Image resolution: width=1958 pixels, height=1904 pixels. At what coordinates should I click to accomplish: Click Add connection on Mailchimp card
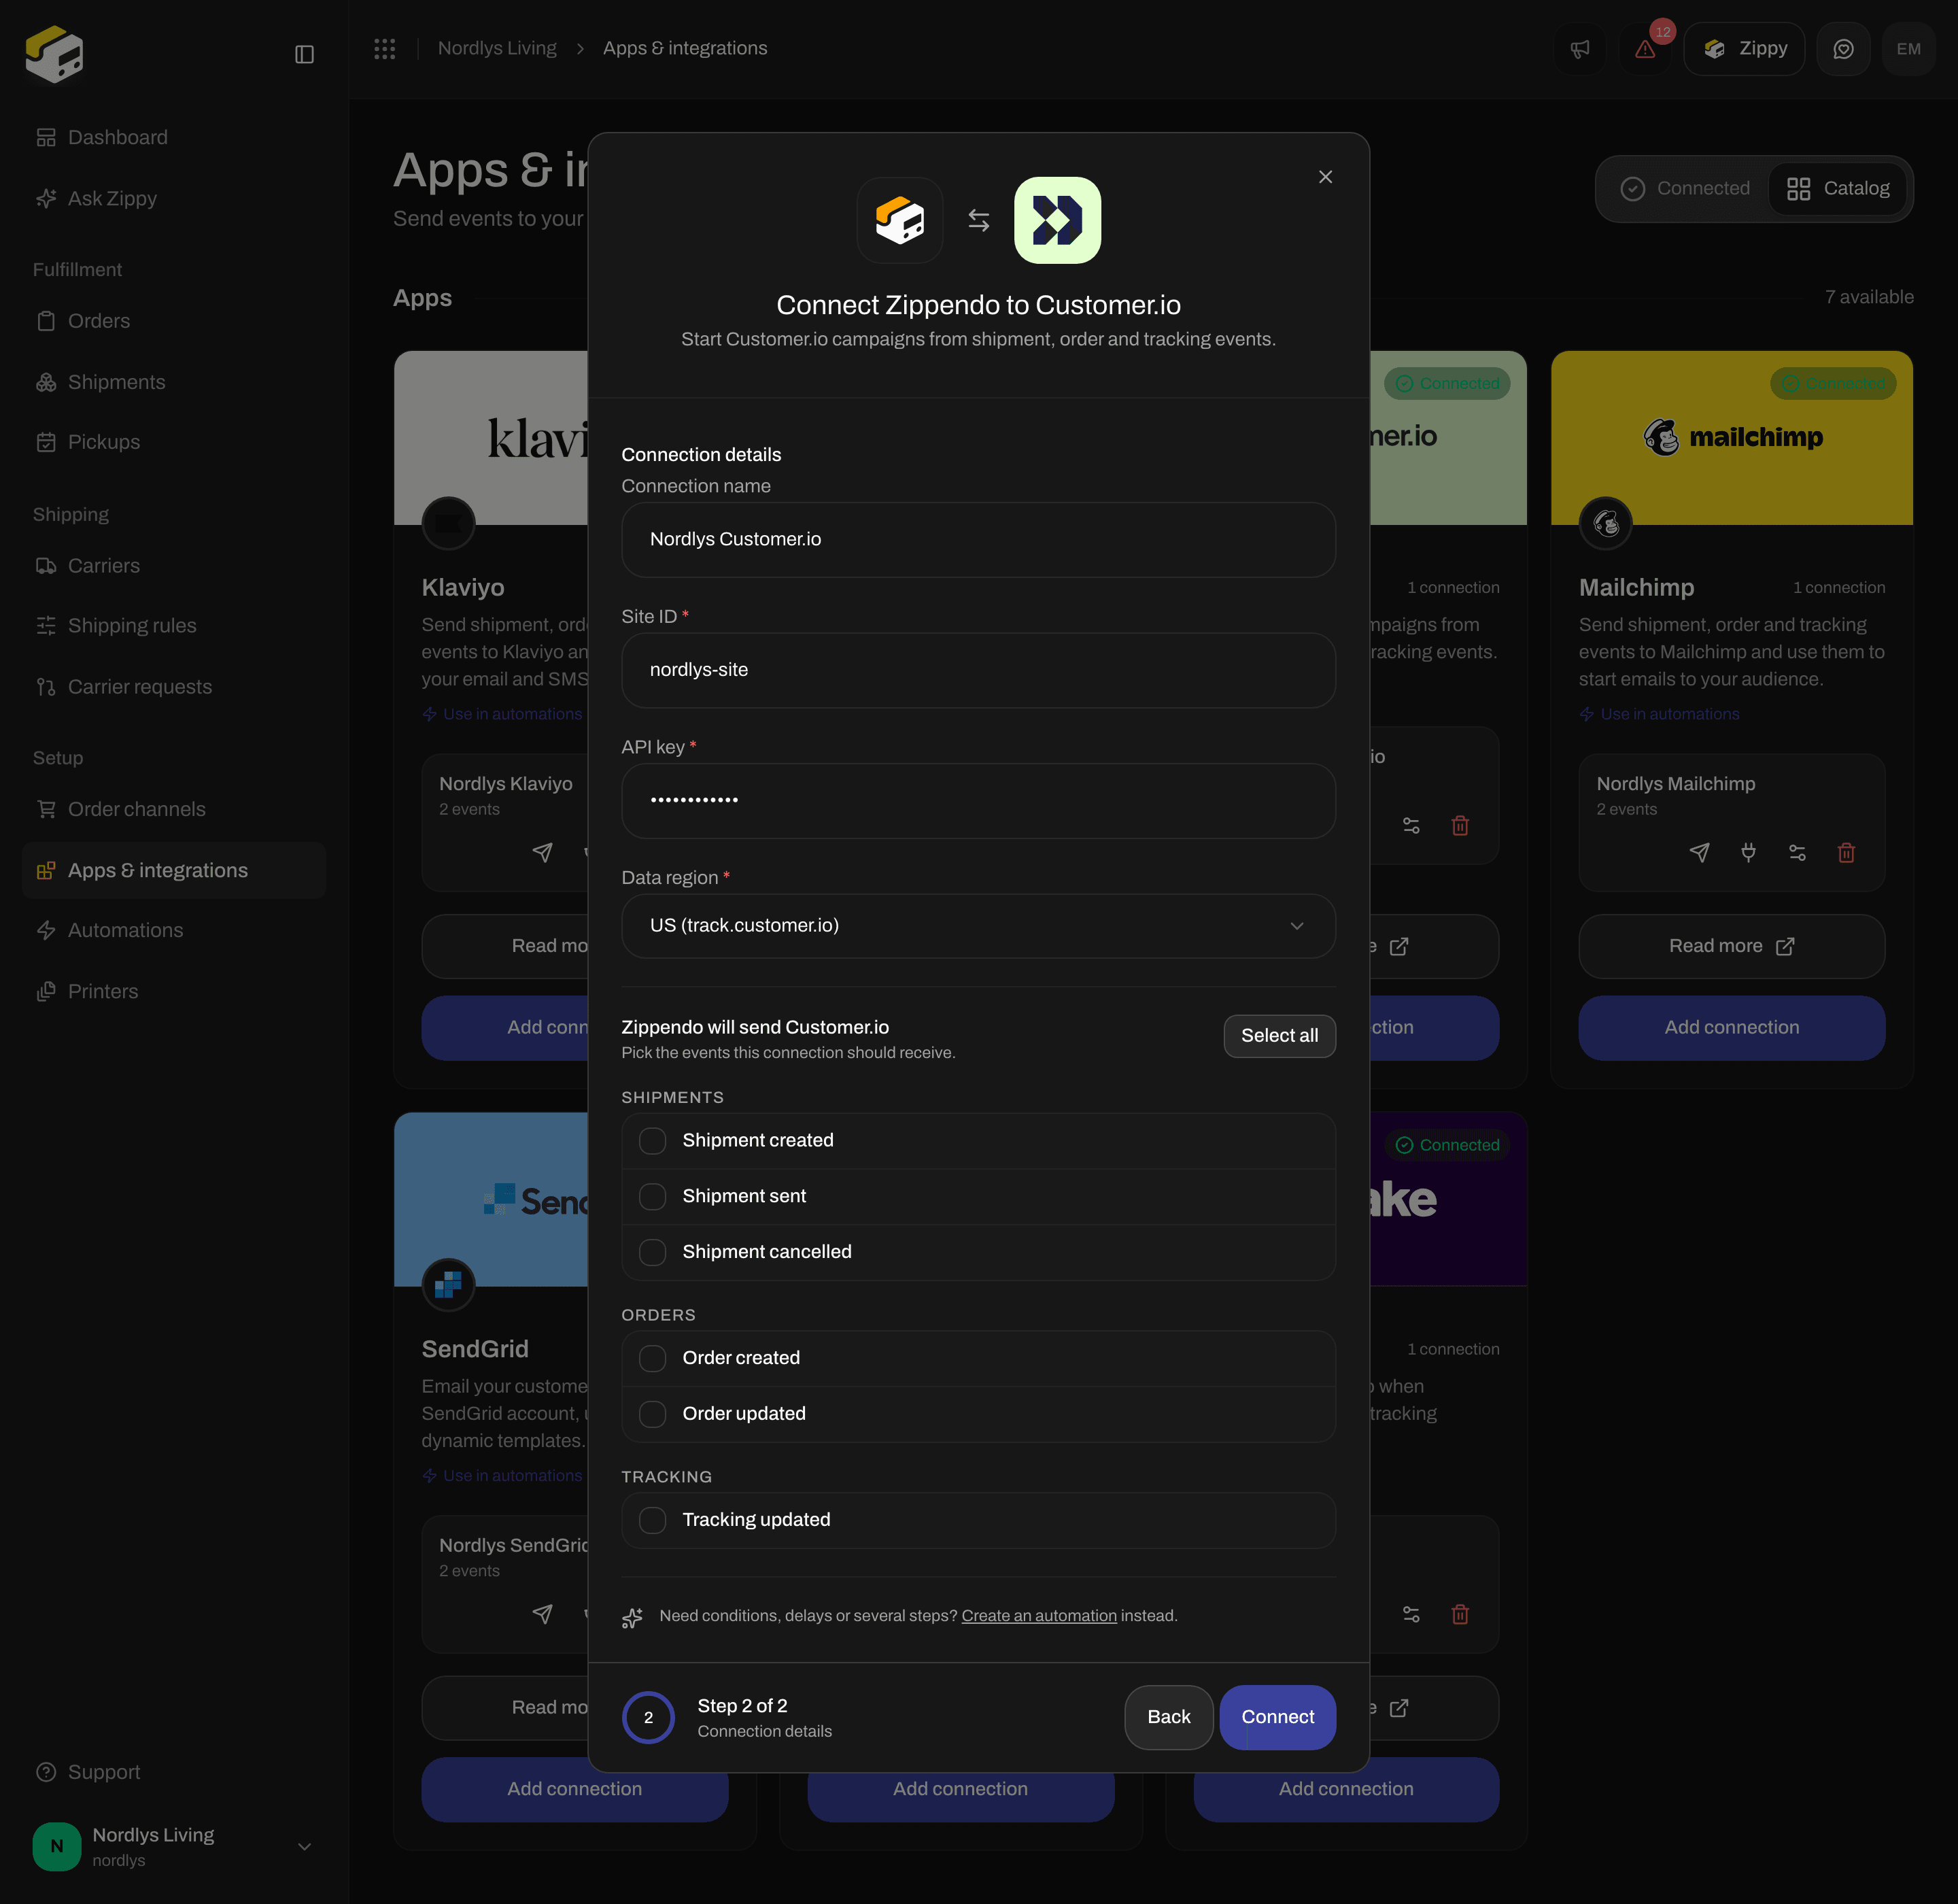(1731, 1027)
